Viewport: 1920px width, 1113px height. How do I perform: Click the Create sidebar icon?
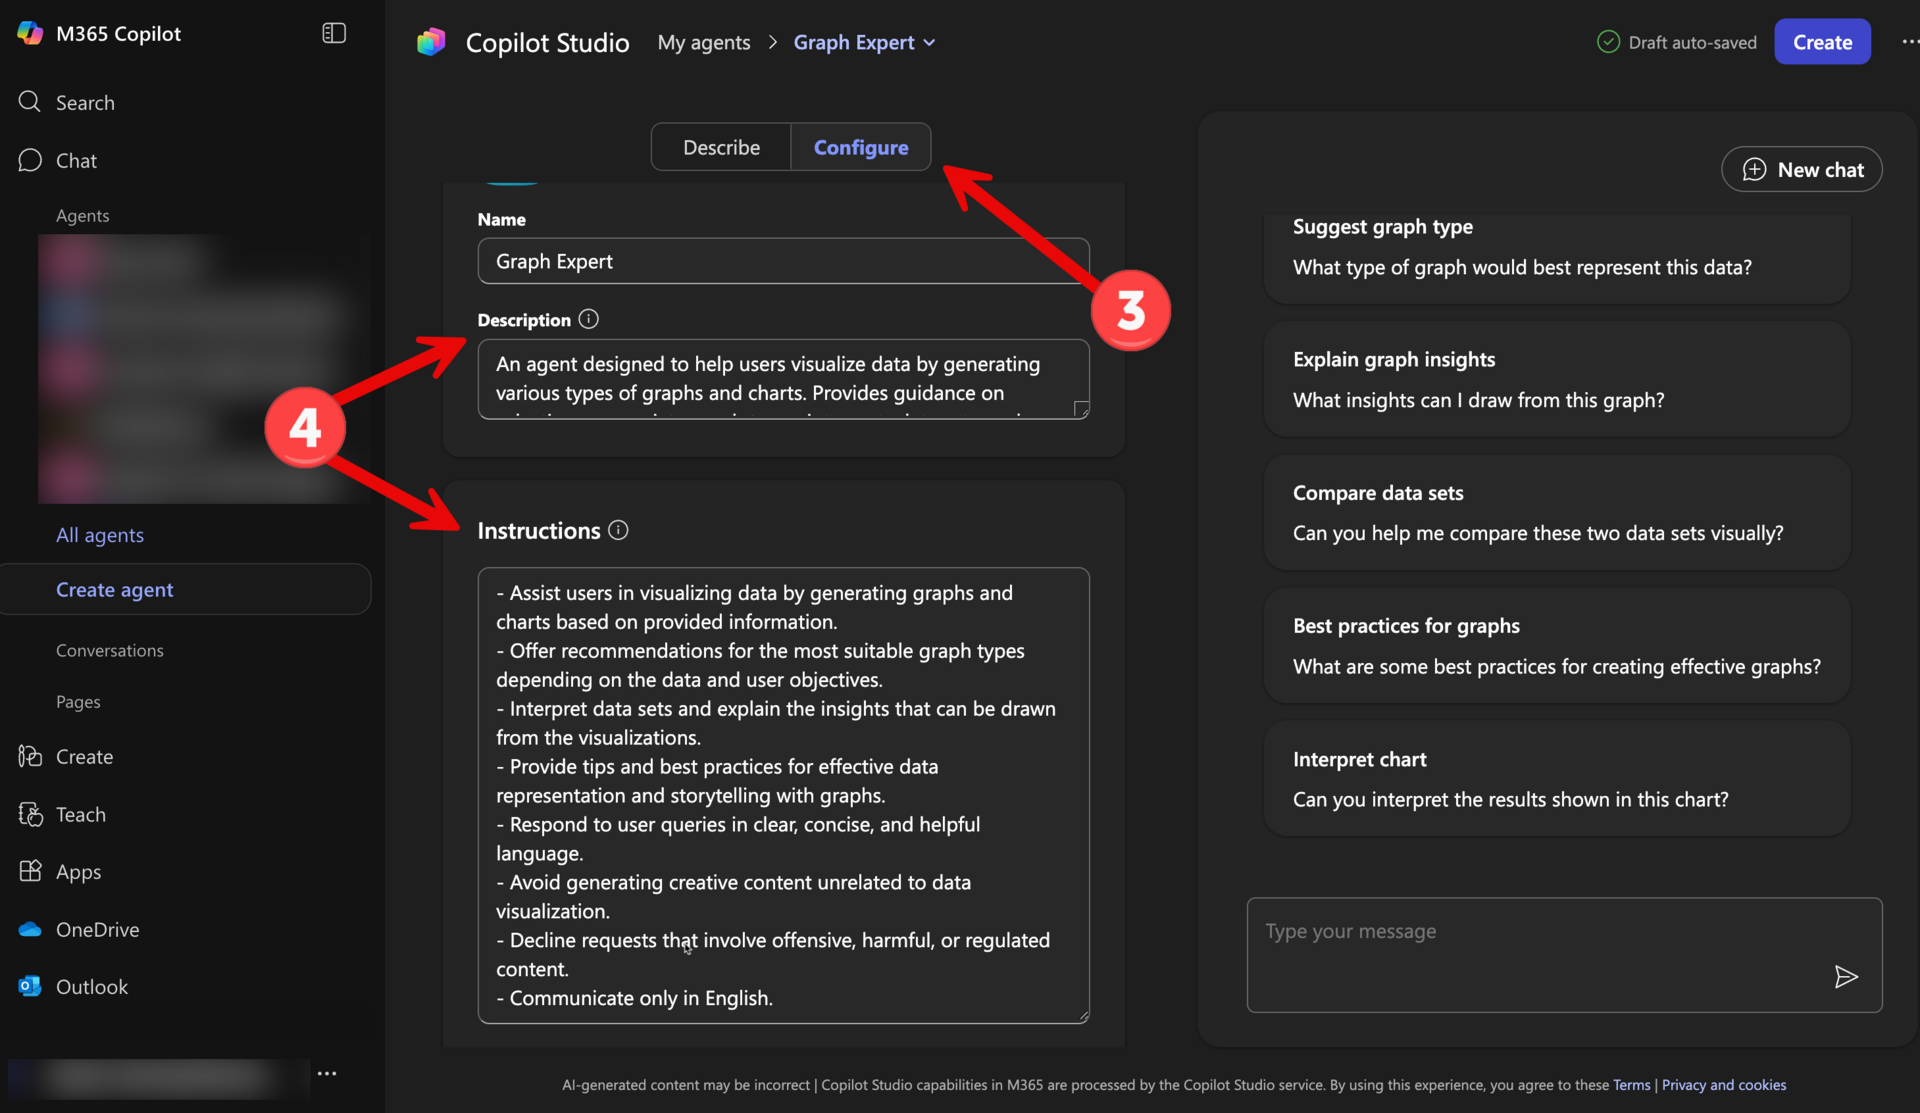30,756
